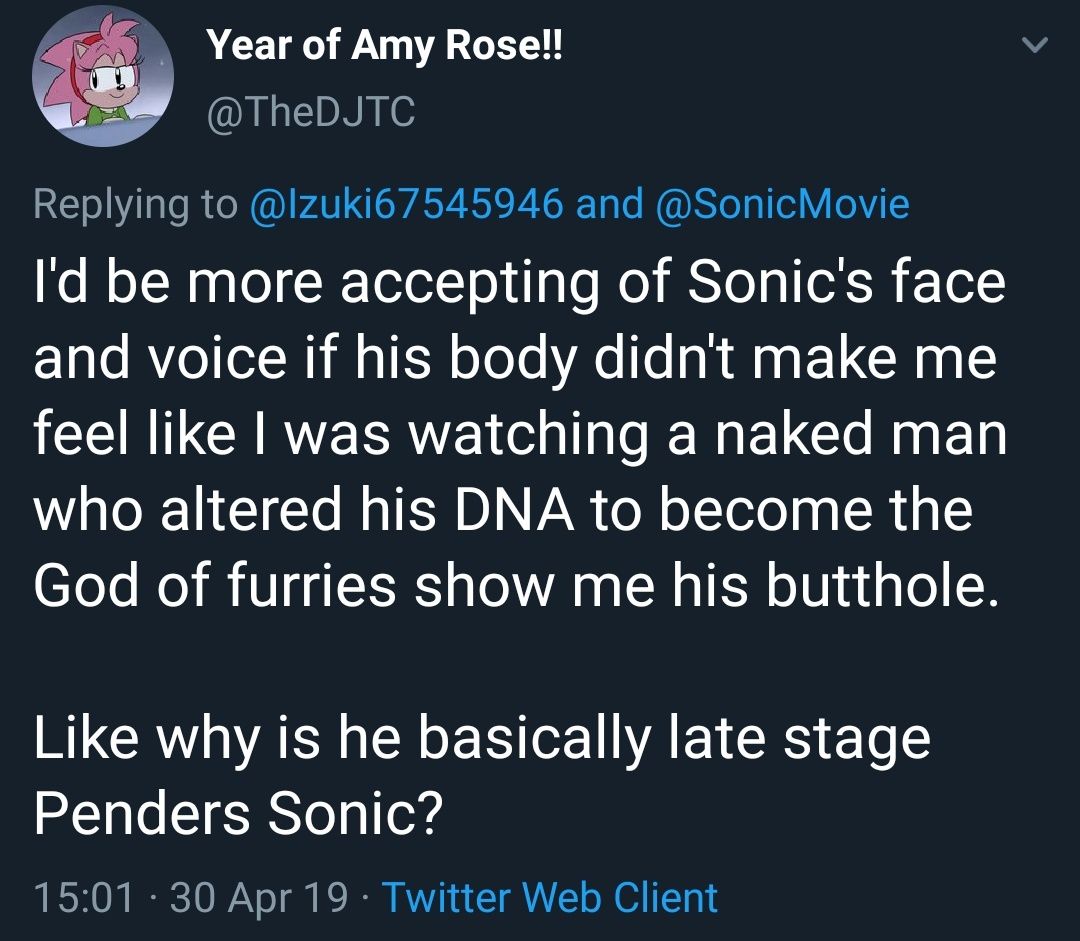
Task: Click the Amy Rose profile avatar
Action: coord(104,79)
